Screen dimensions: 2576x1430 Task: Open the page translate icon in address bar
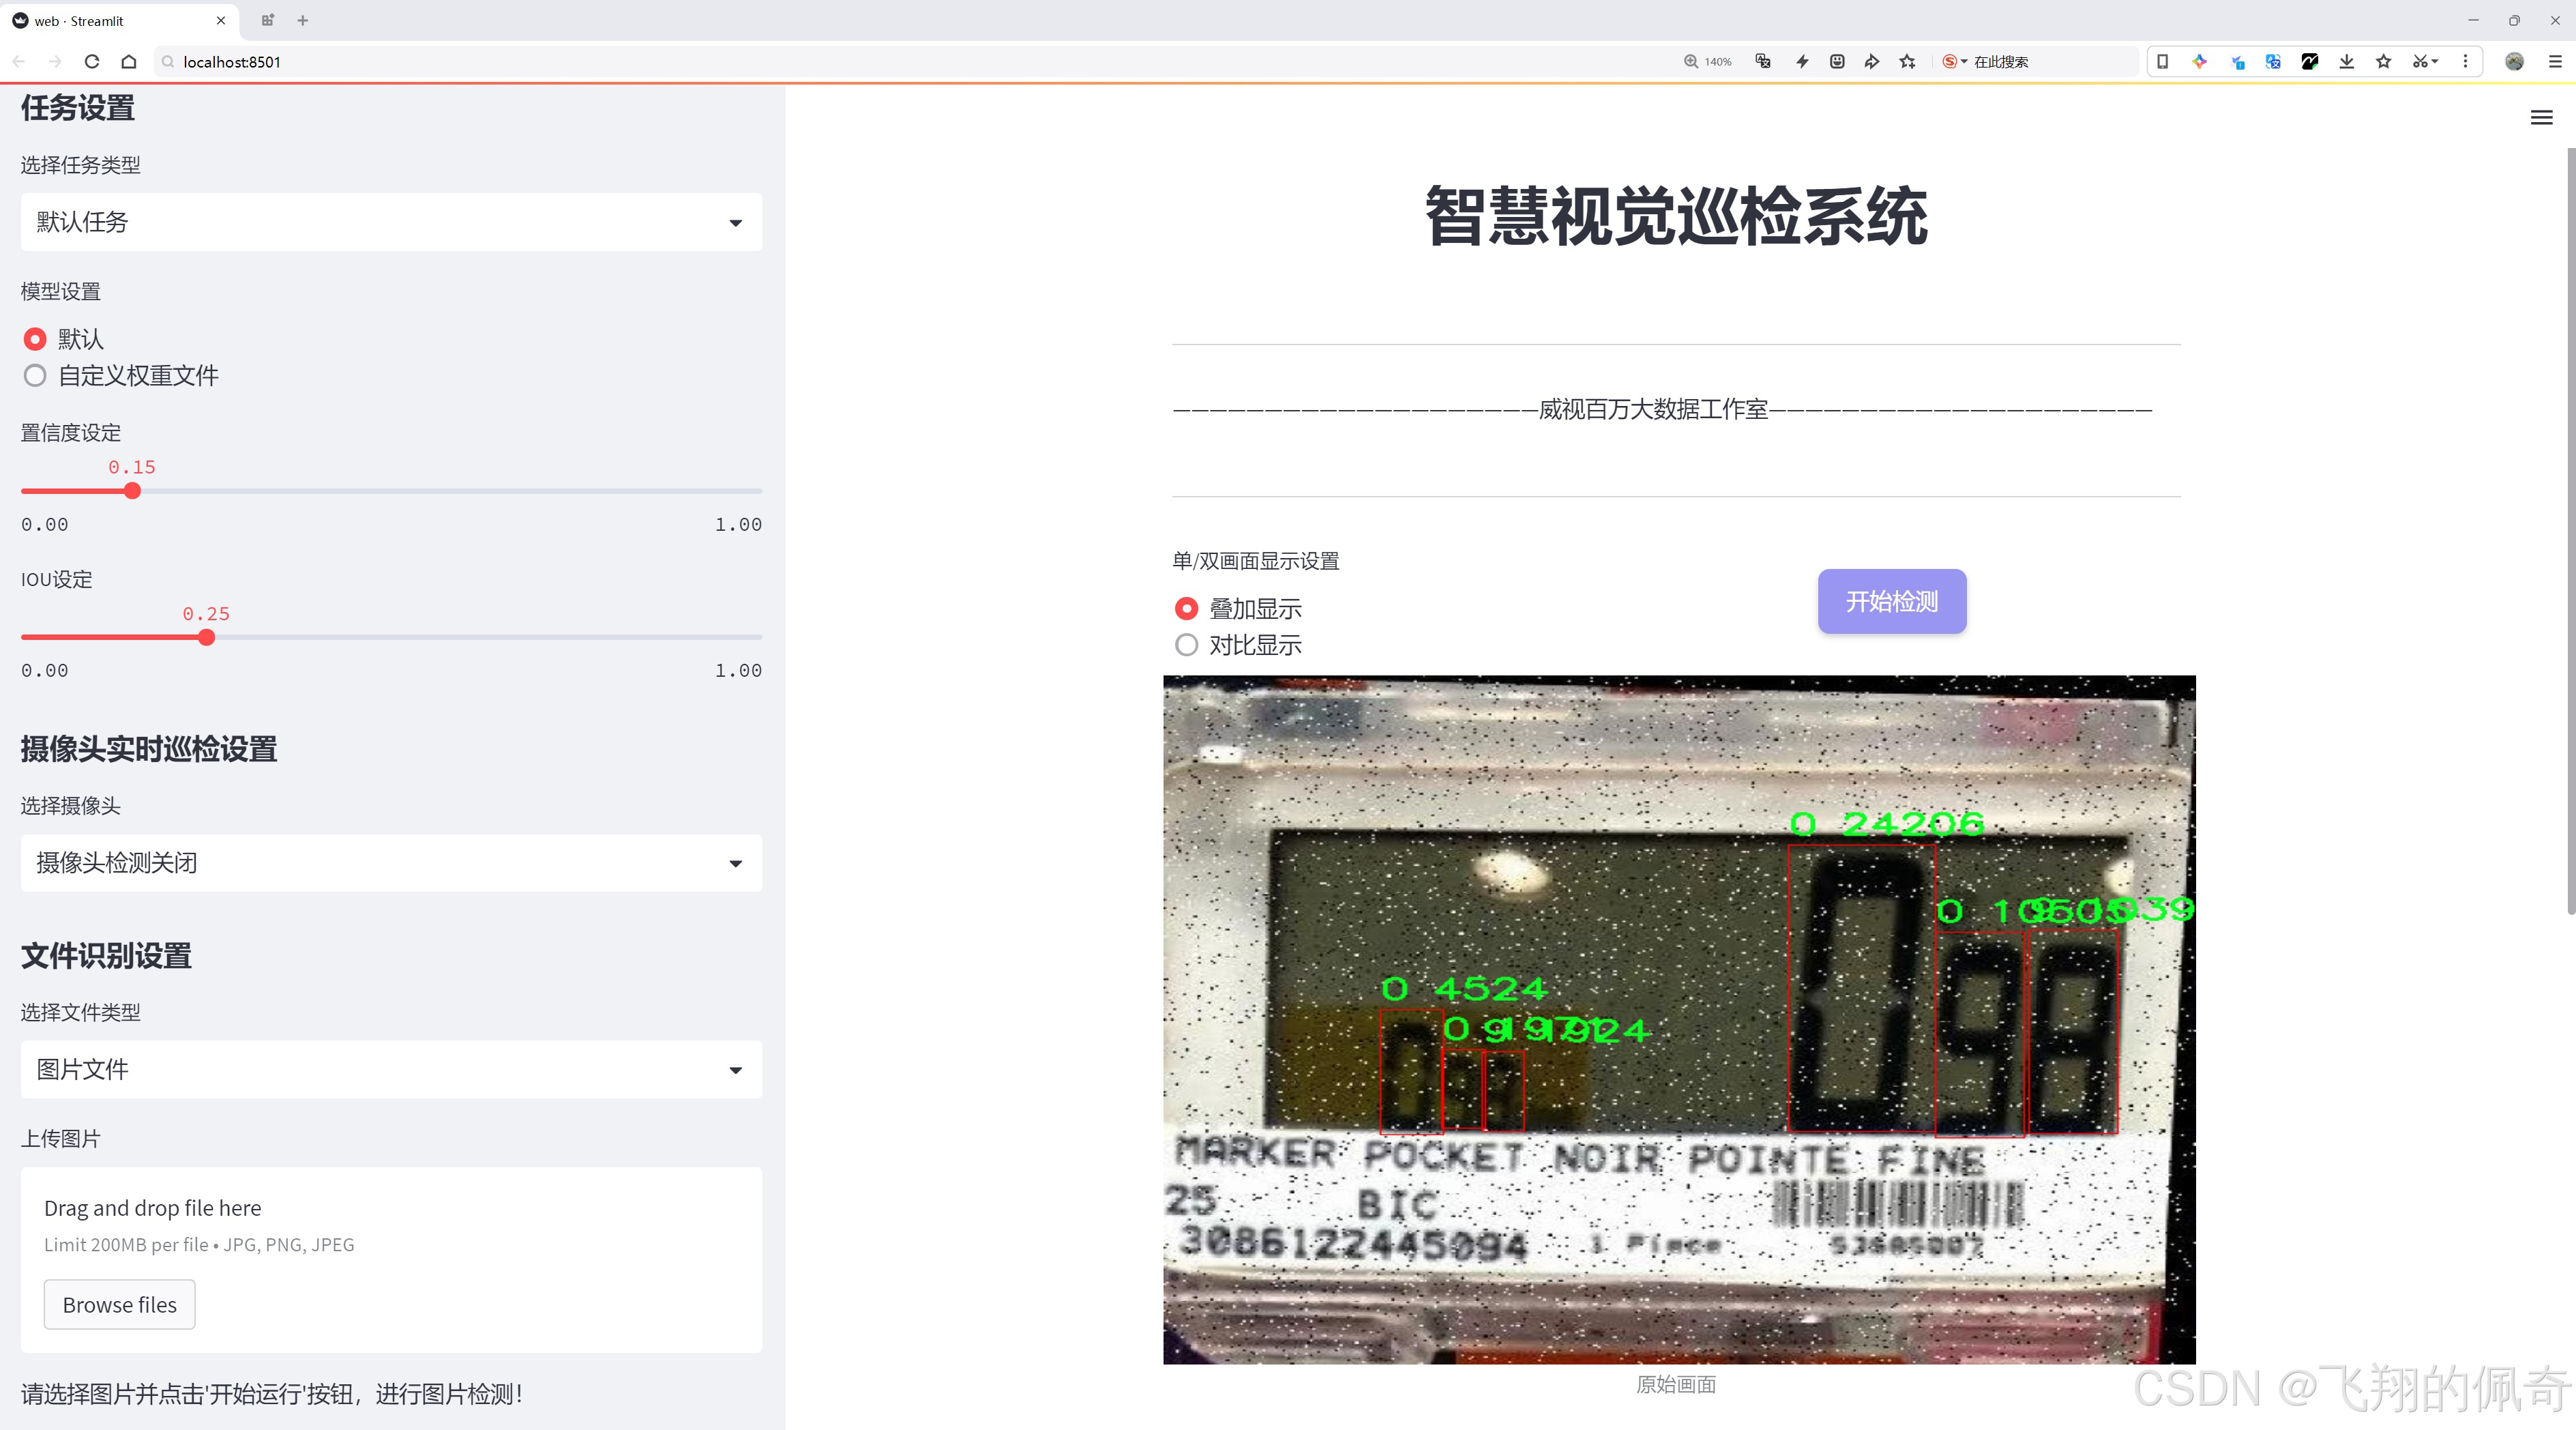tap(1763, 62)
